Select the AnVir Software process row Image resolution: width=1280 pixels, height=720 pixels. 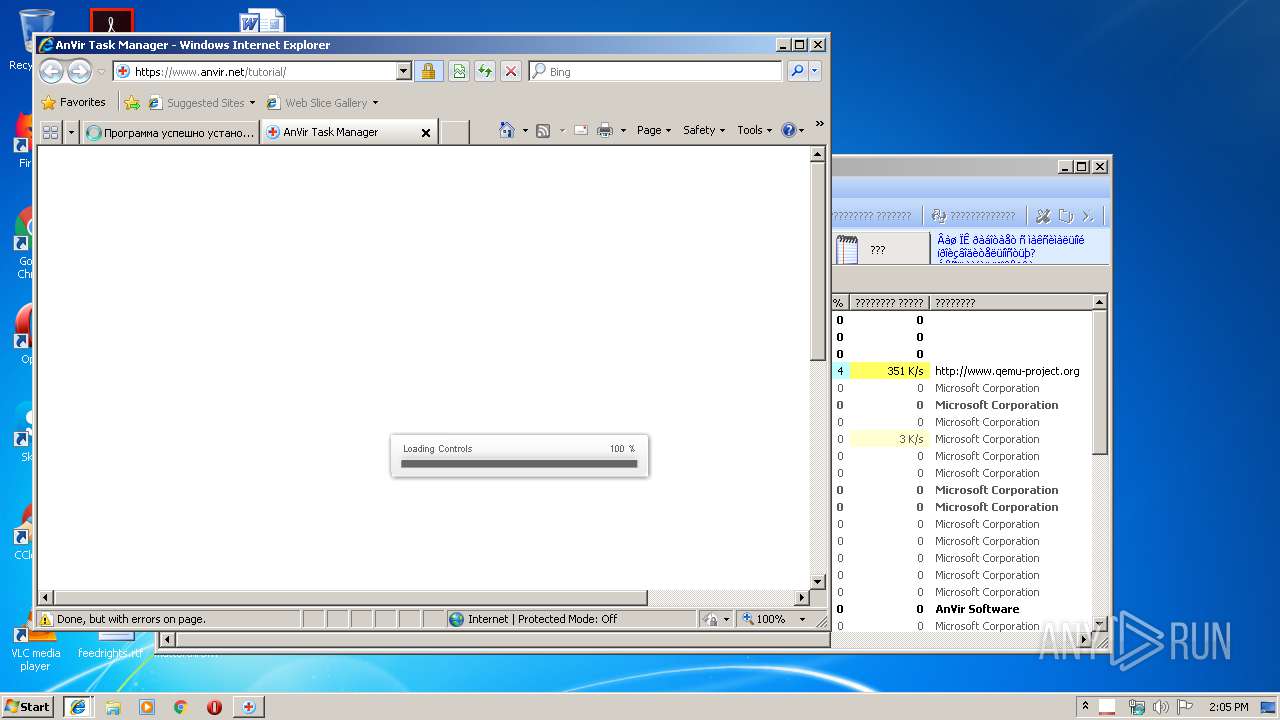(x=960, y=609)
